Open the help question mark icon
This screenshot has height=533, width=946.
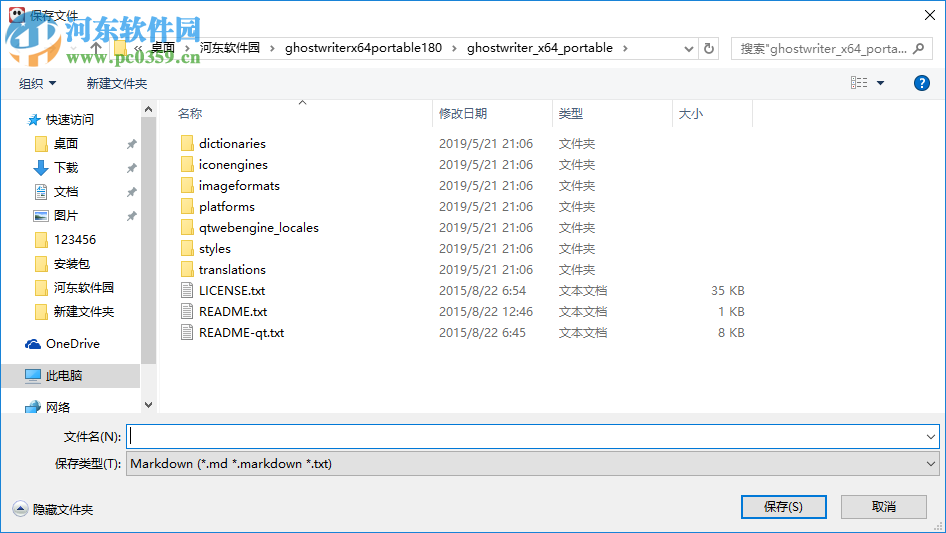point(921,83)
